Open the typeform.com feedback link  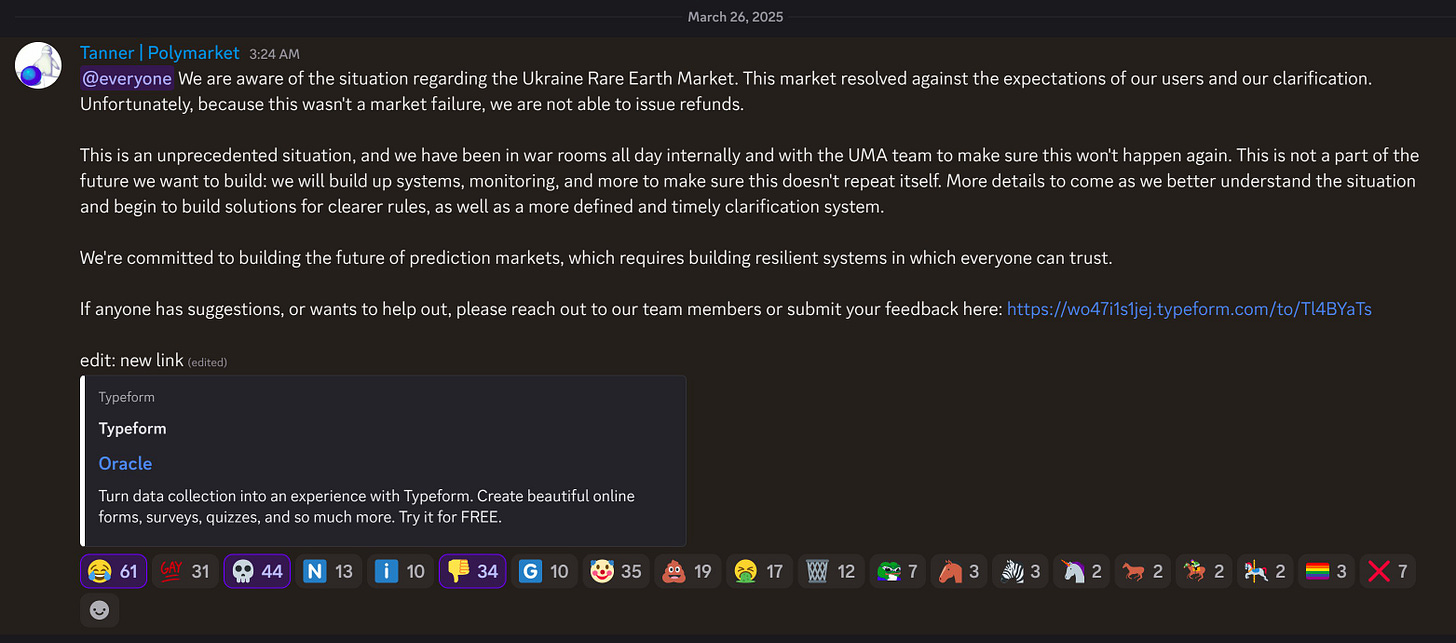point(1189,309)
